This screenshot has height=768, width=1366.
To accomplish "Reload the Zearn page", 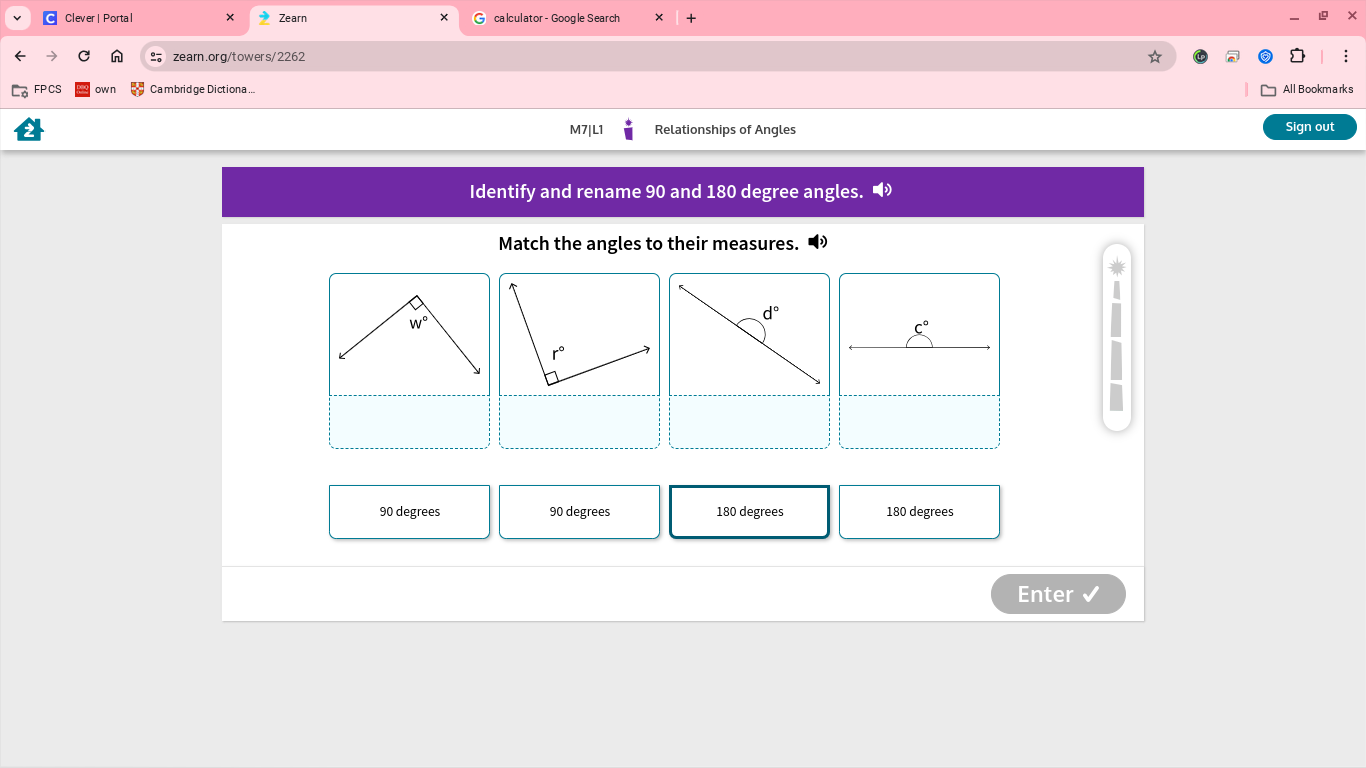I will pos(84,56).
